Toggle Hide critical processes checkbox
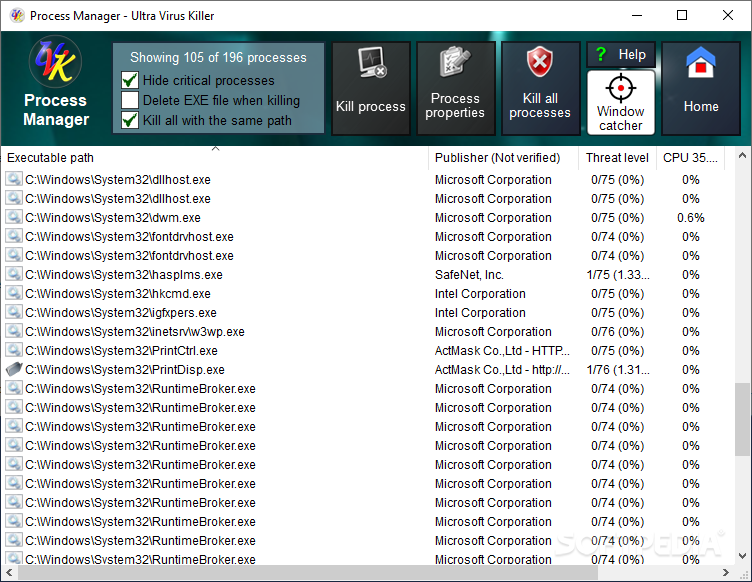 (x=129, y=80)
